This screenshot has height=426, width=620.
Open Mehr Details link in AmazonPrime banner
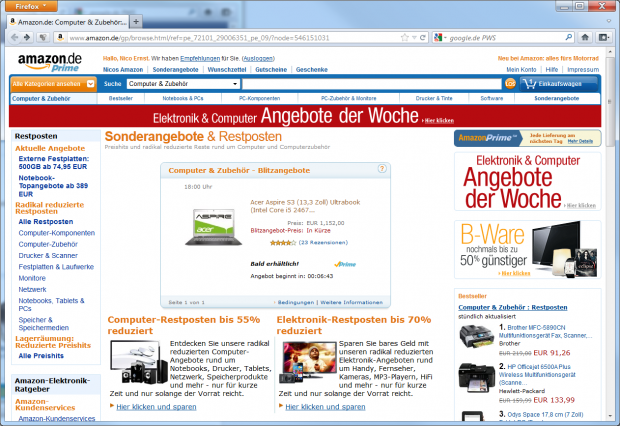[x=580, y=141]
